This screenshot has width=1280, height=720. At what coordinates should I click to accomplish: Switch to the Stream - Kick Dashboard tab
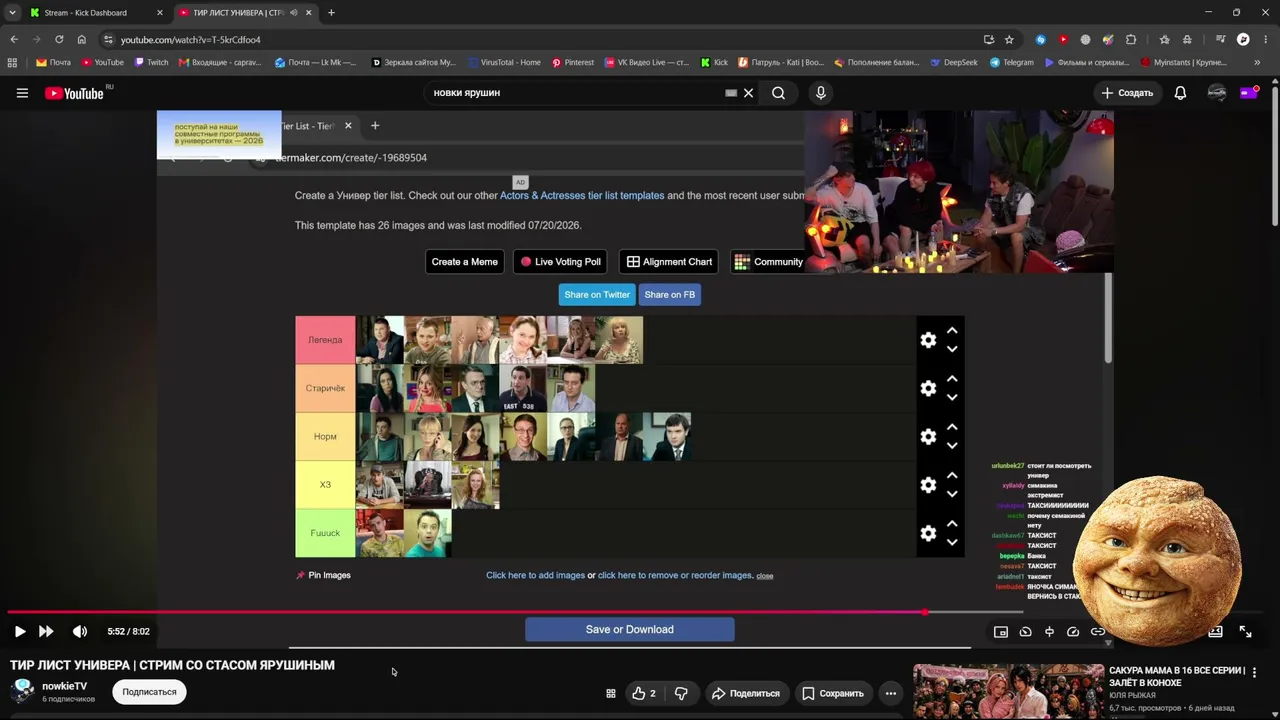coord(97,13)
